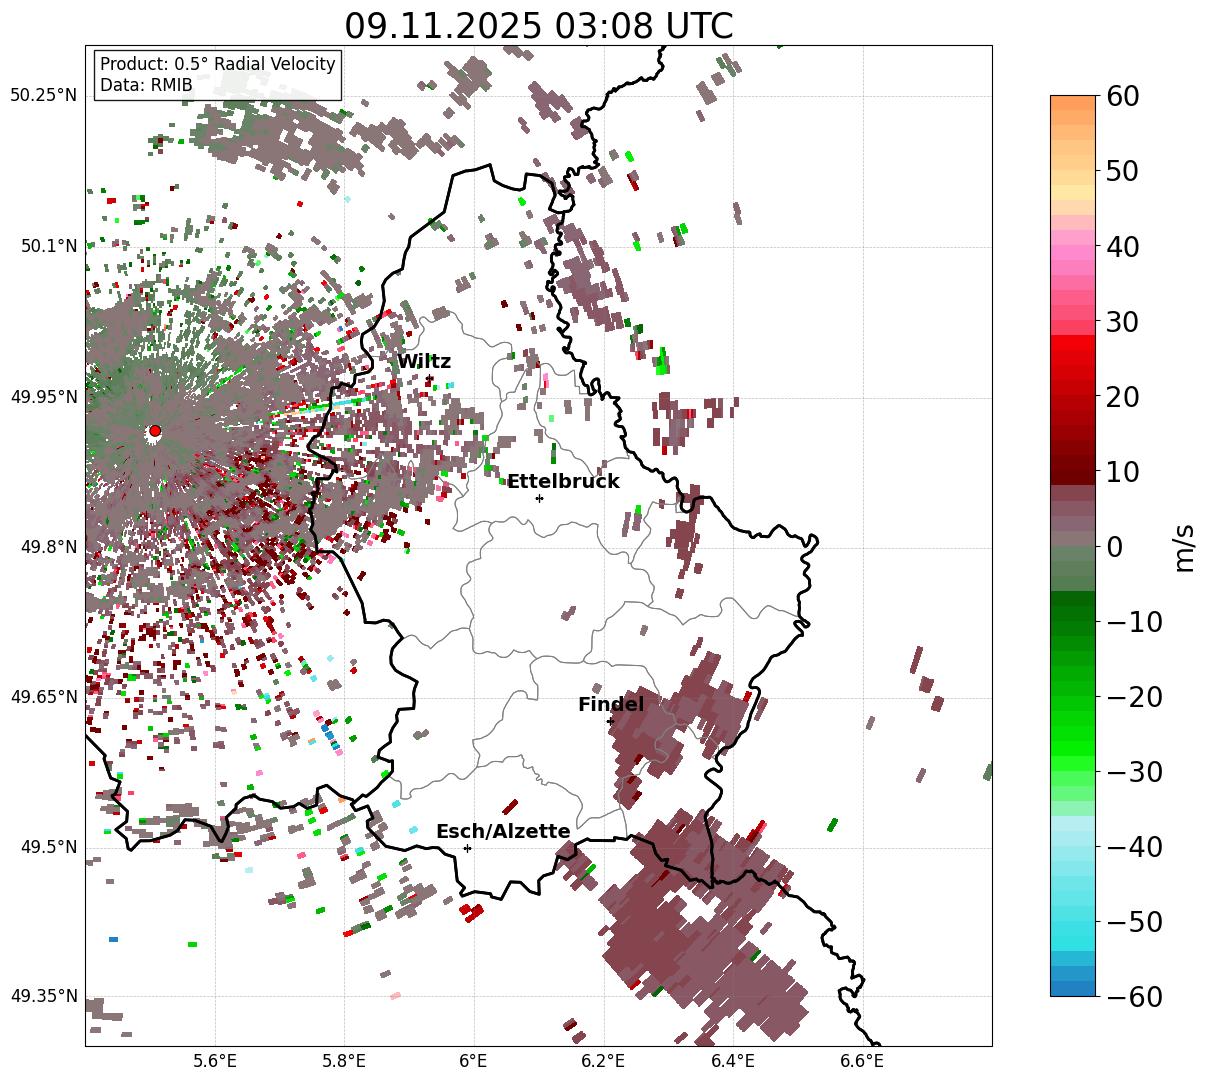The image size is (1207, 1081).
Task: Click the 50.25°N latitude label
Action: [x=44, y=96]
